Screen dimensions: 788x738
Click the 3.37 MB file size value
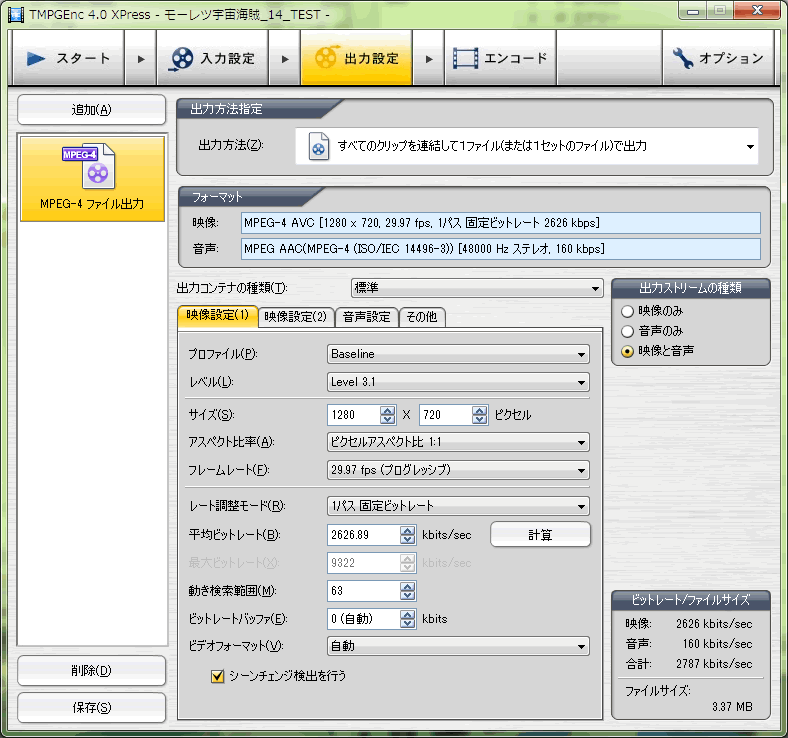click(x=732, y=707)
